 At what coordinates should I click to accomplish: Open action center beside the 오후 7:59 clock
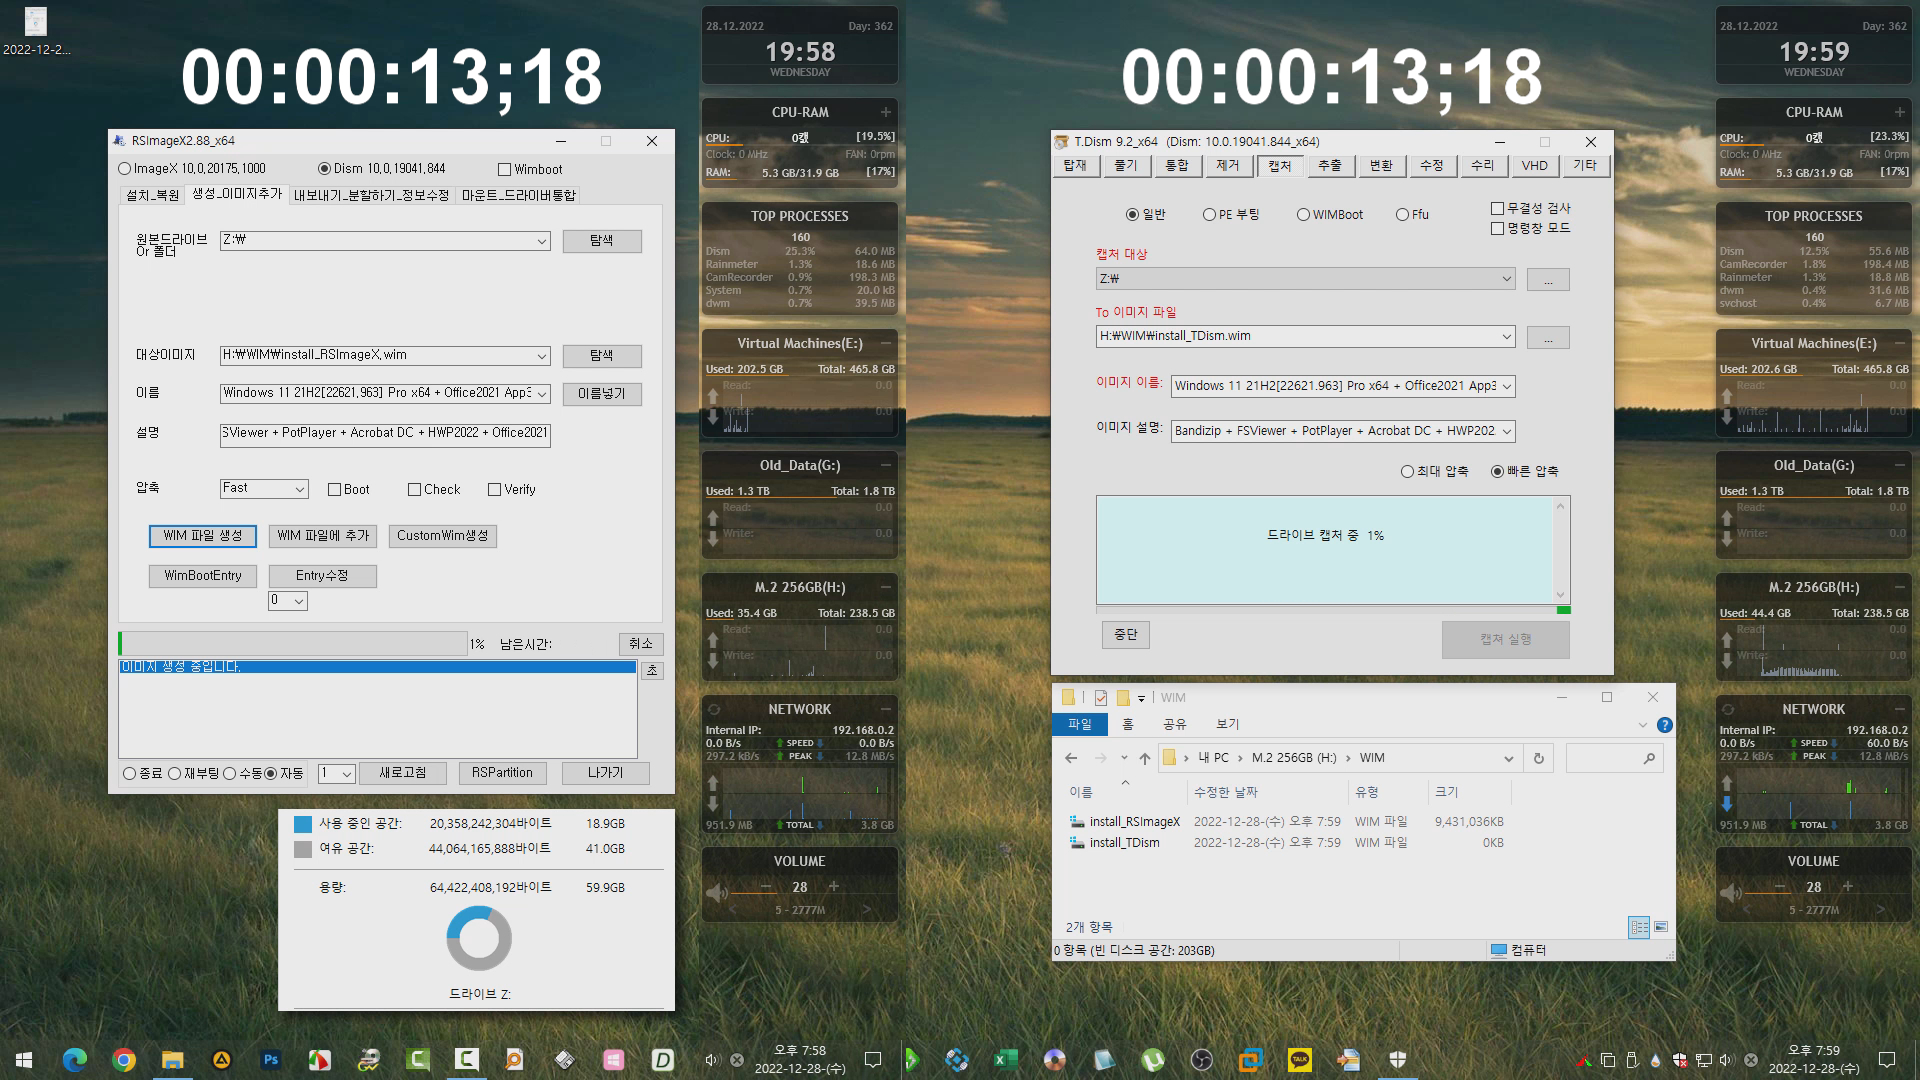click(x=1887, y=1060)
